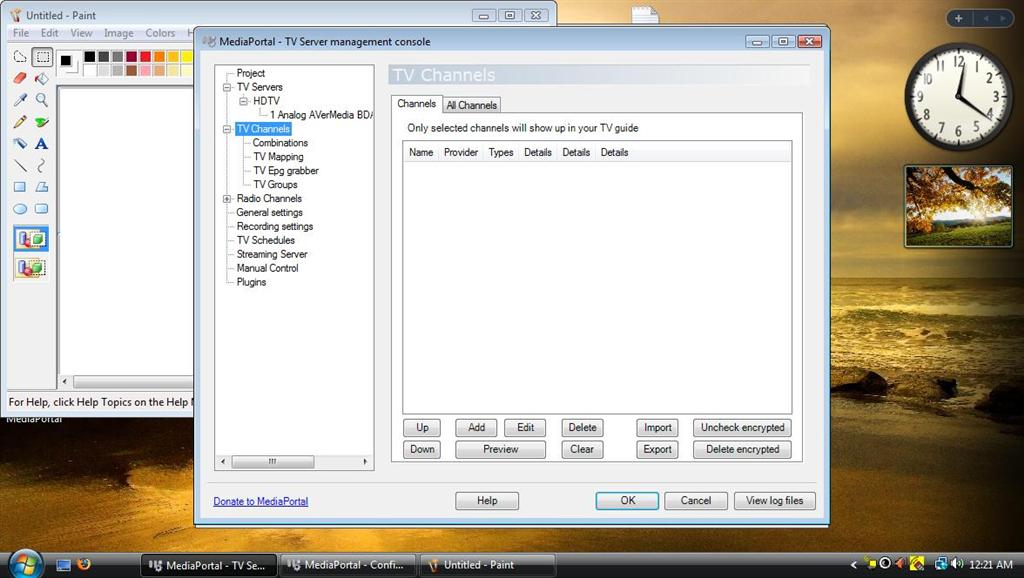Open TV Groups in the tree
This screenshot has height=578, width=1024.
pos(275,185)
